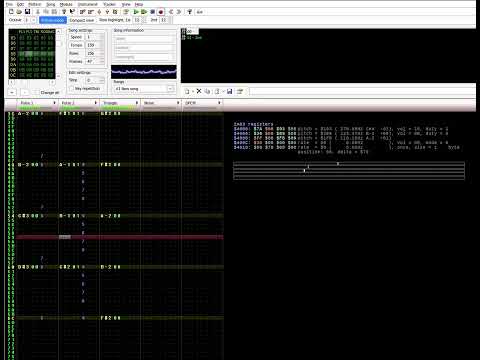Tick the Change all checkbox
The height and width of the screenshot is (360, 480).
coord(36,92)
